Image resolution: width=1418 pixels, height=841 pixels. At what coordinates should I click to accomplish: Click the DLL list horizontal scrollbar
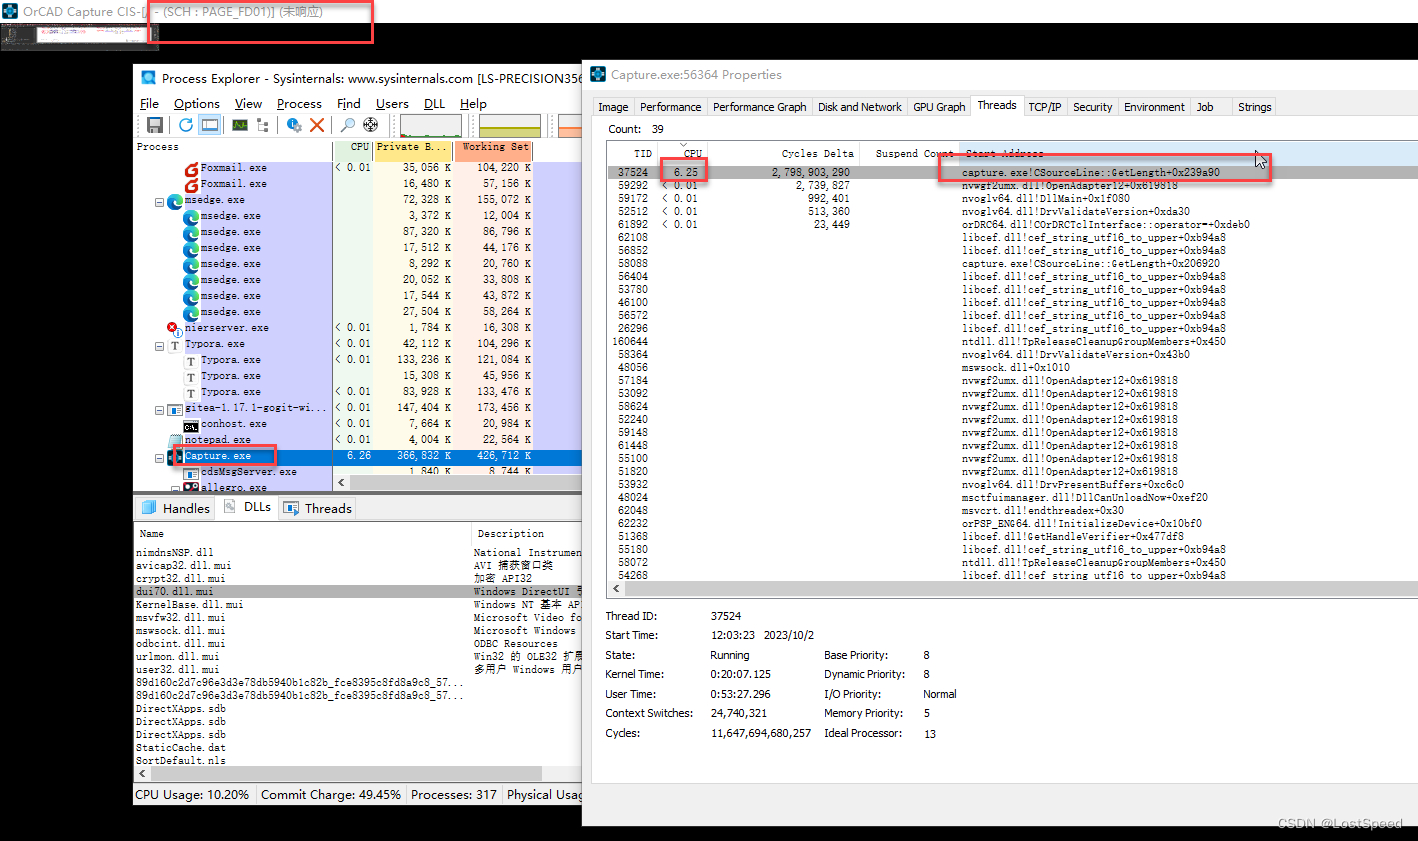click(x=340, y=774)
